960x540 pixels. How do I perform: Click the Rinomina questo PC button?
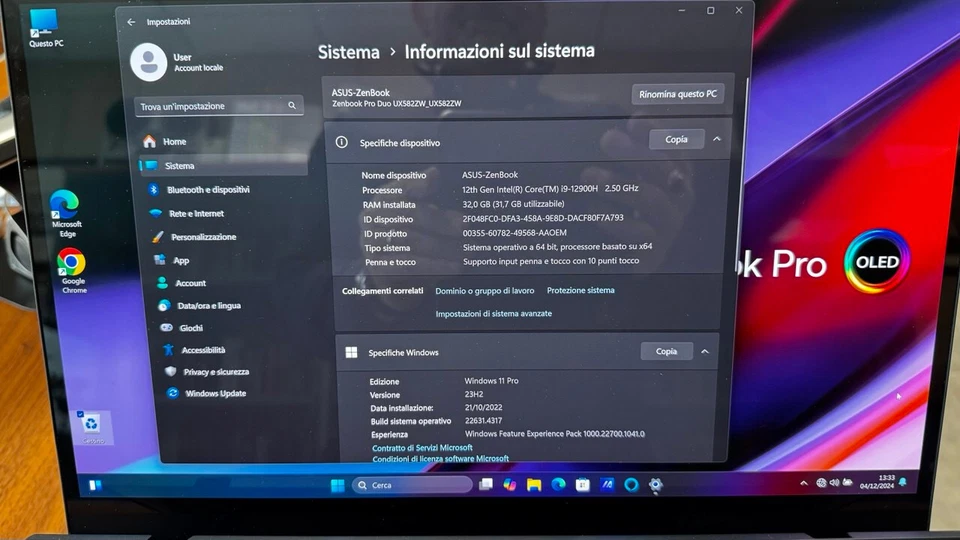678,94
